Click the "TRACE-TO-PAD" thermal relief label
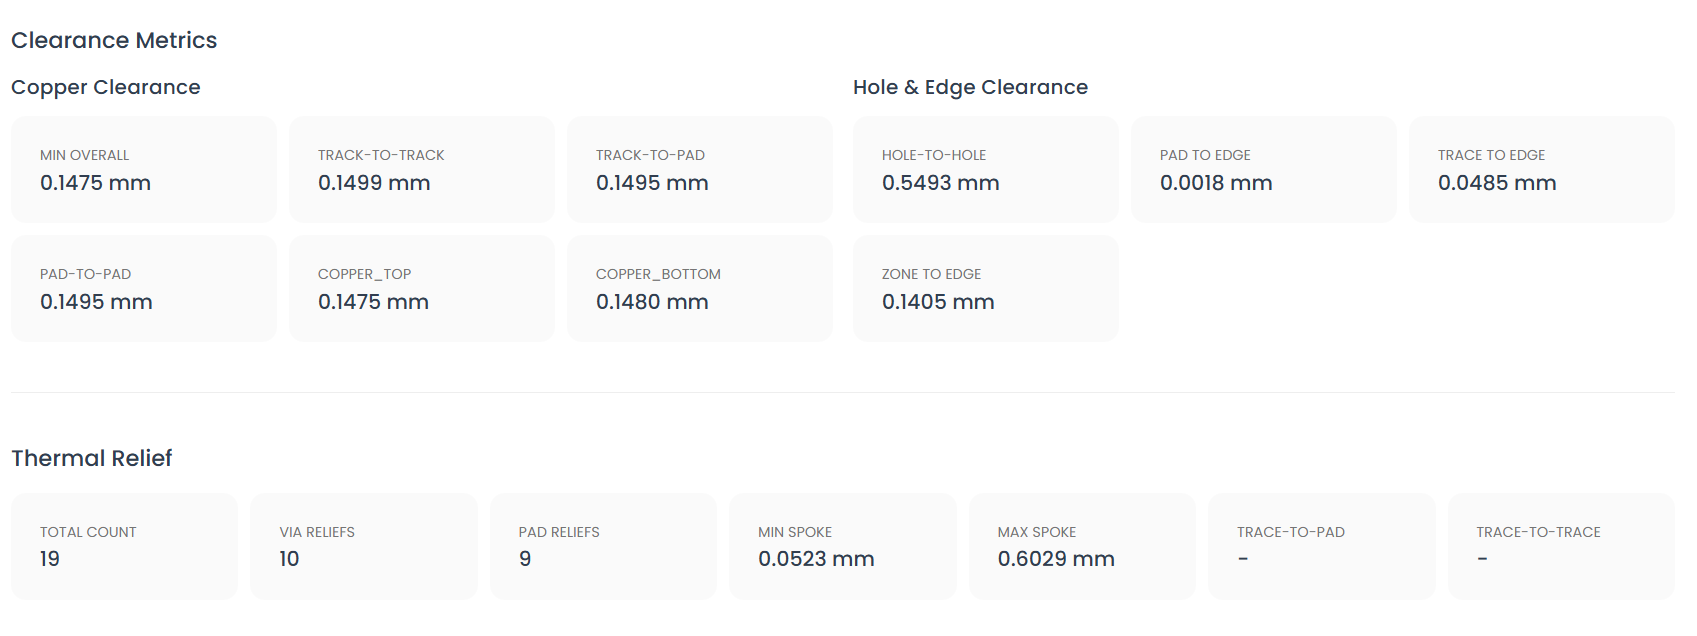The width and height of the screenshot is (1697, 636). (1291, 532)
